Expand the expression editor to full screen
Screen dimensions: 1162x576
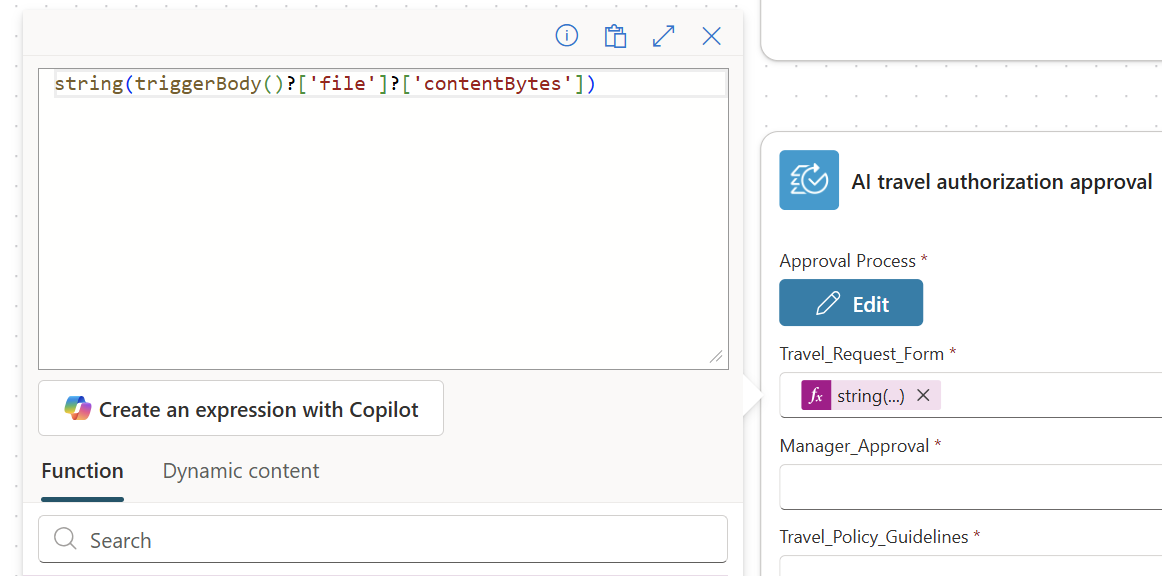[663, 35]
